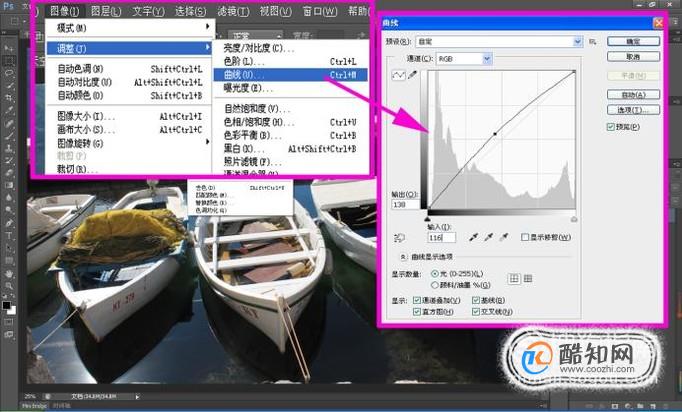Choose 色阶(L)... from the submenu

click(x=291, y=61)
